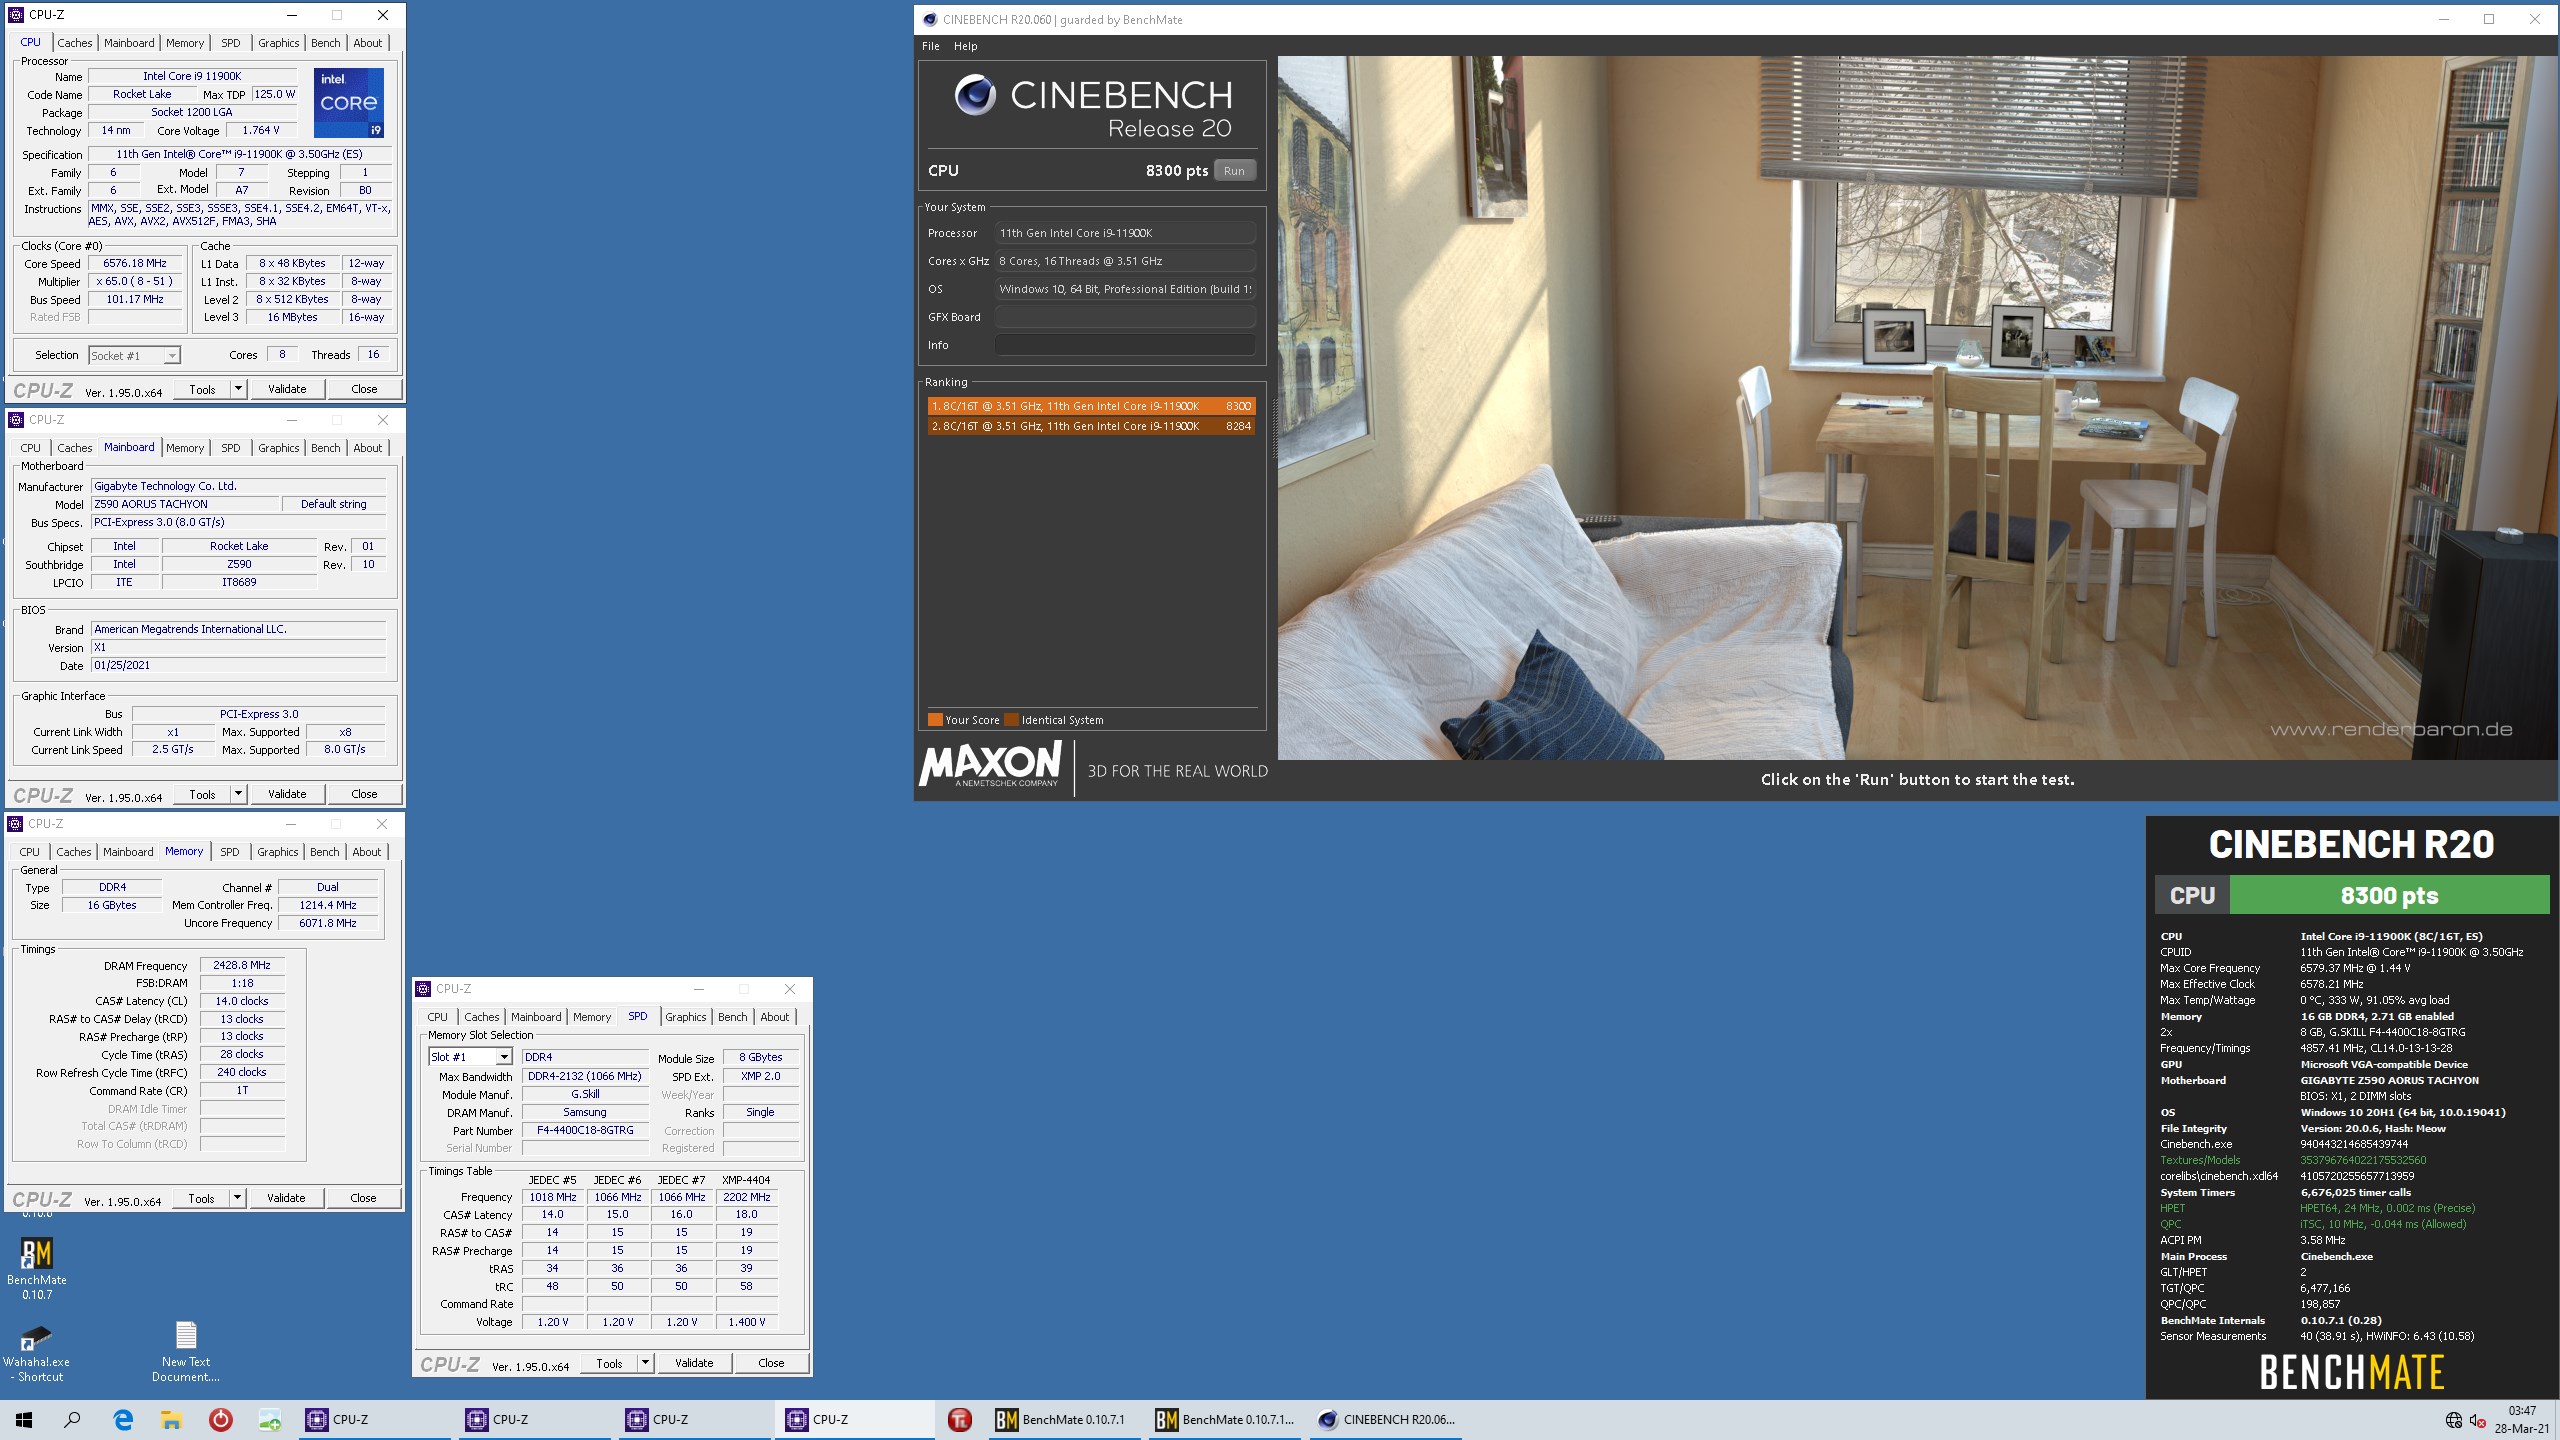2560x1440 pixels.
Task: Click the network globe tray icon
Action: coord(2453,1420)
